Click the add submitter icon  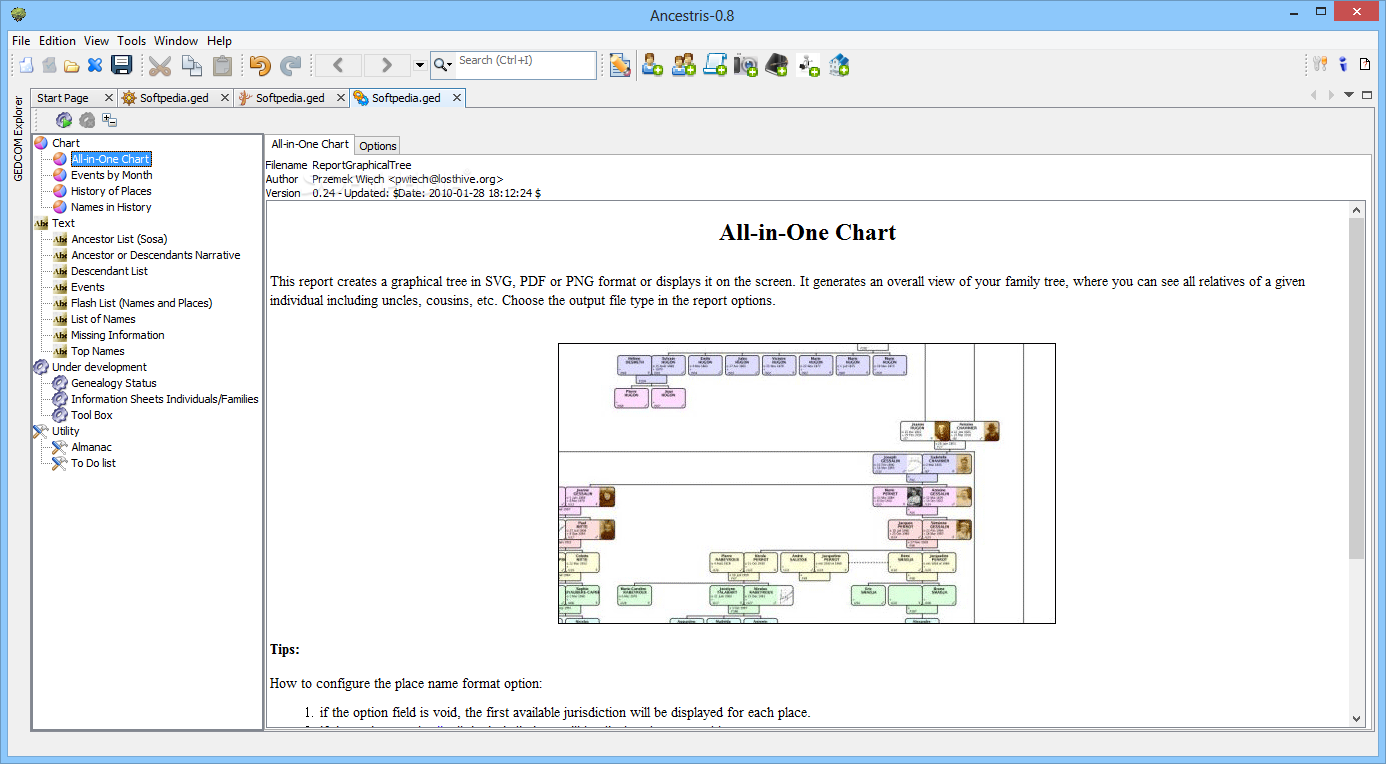[x=808, y=65]
